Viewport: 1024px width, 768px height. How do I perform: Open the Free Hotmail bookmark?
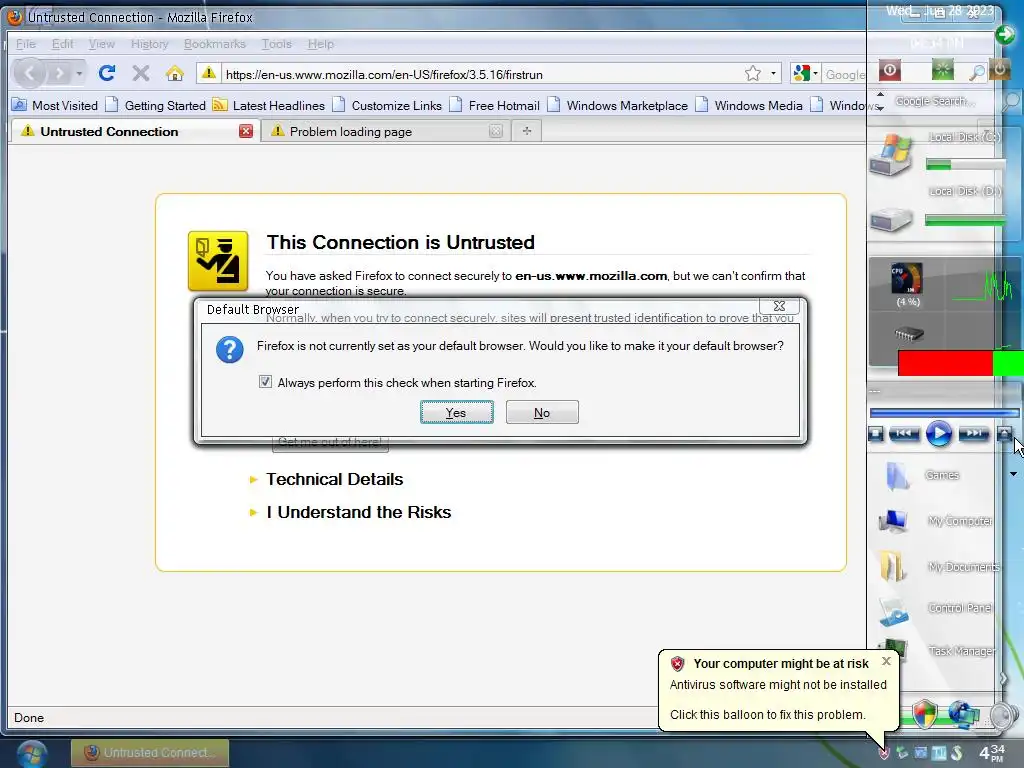494,105
